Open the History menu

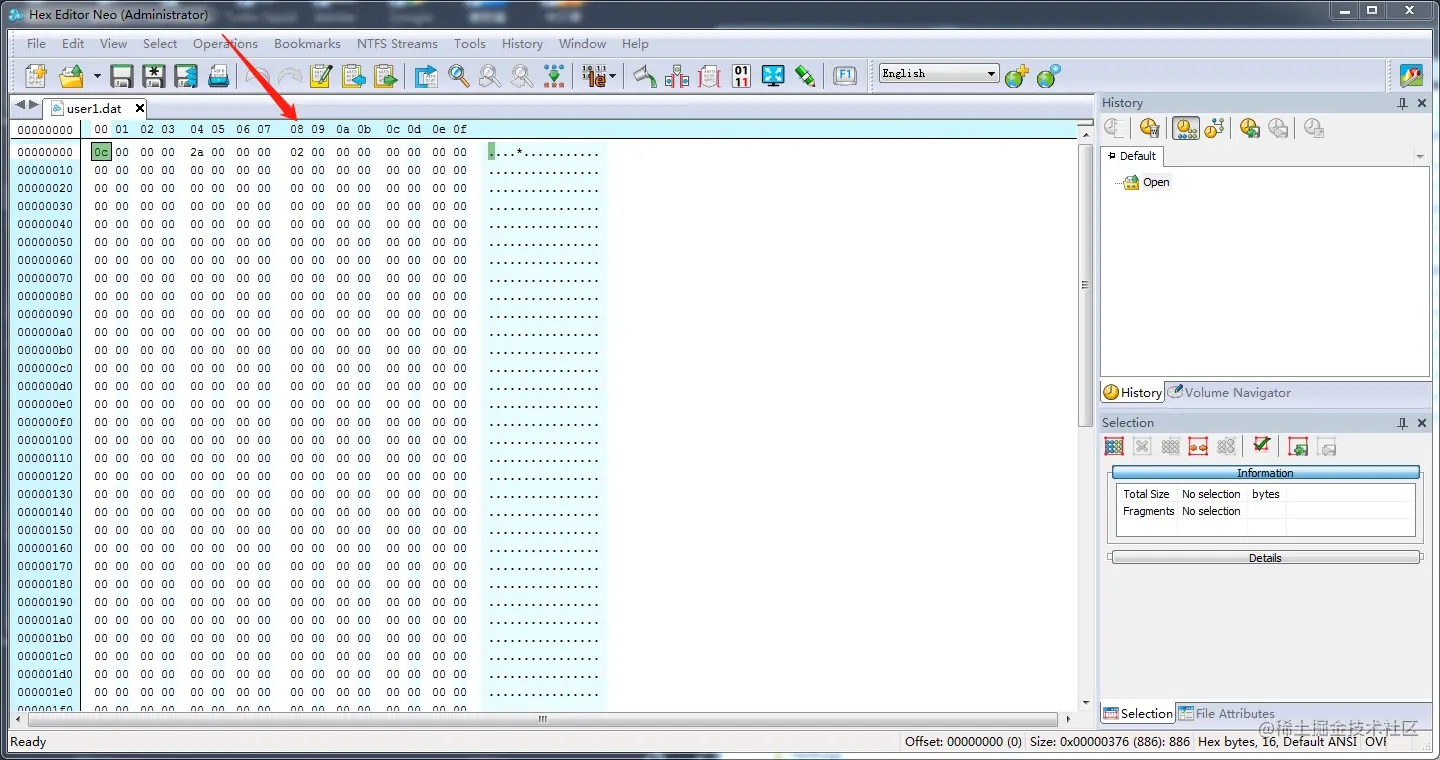point(522,44)
